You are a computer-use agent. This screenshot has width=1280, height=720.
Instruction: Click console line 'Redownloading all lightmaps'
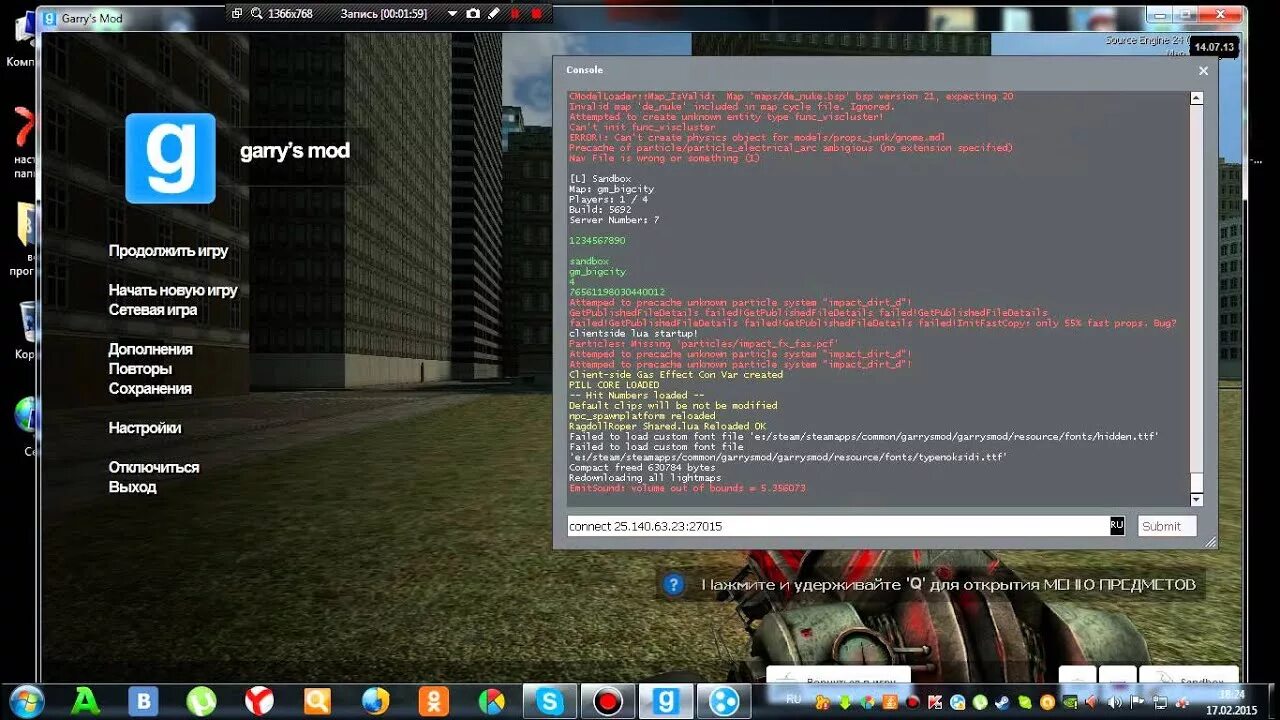645,478
